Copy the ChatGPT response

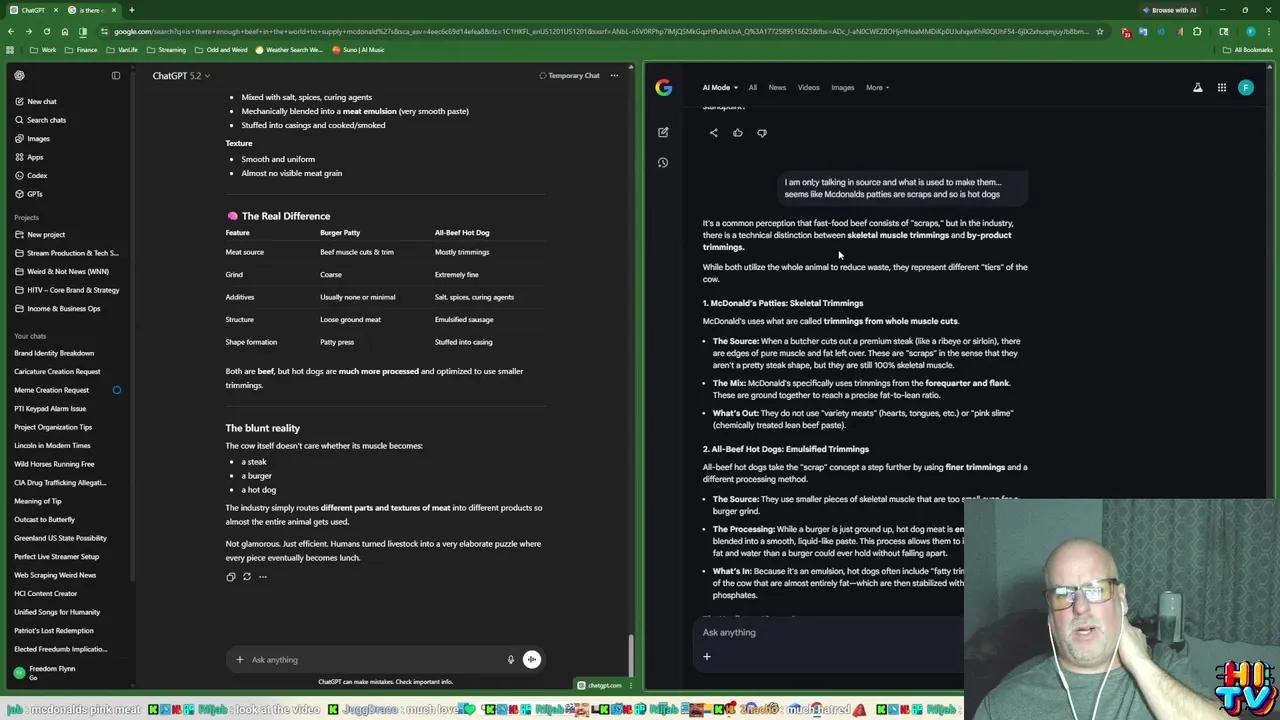[231, 576]
